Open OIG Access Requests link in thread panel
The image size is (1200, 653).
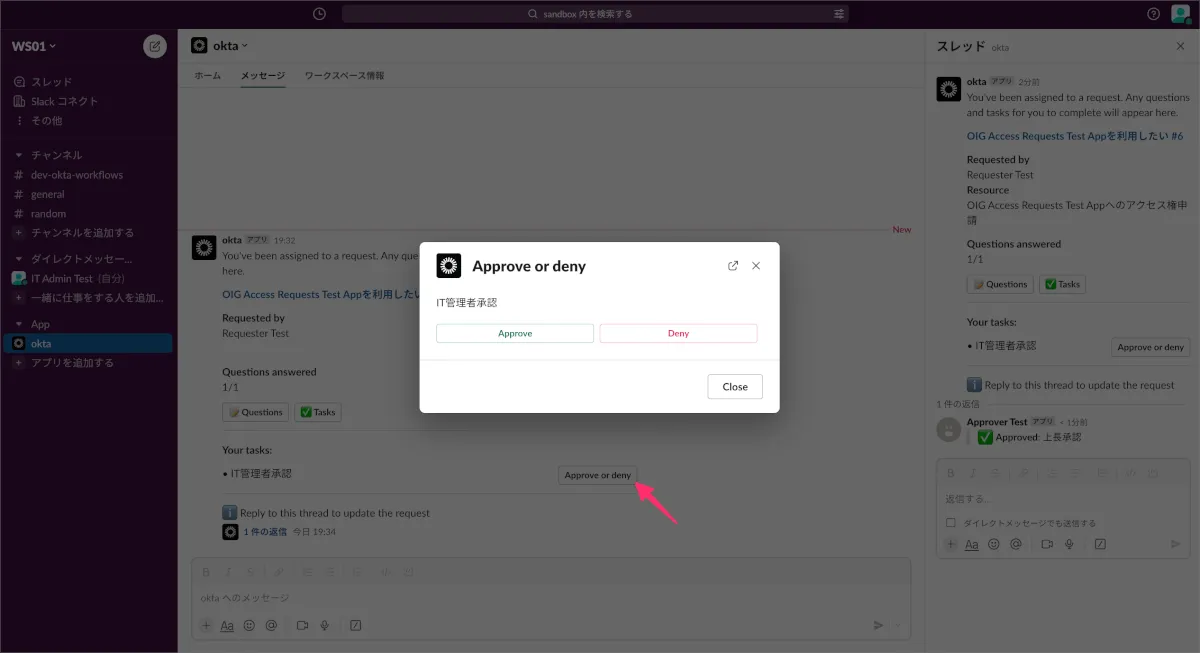click(x=1075, y=136)
